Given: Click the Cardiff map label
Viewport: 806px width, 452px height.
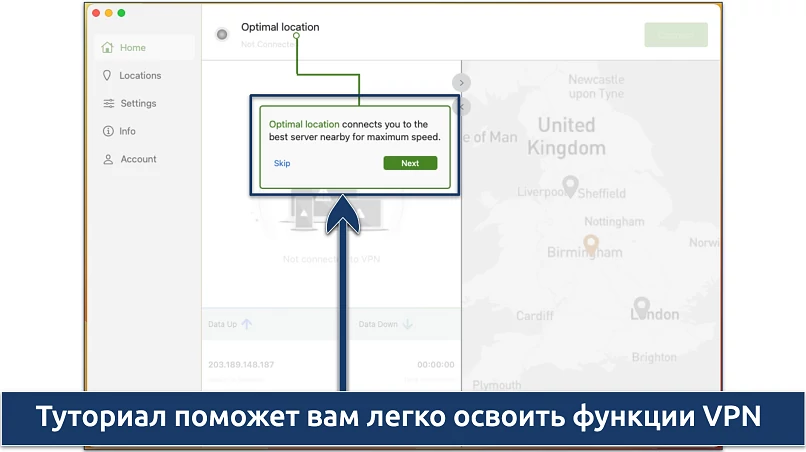Looking at the screenshot, I should (x=535, y=315).
